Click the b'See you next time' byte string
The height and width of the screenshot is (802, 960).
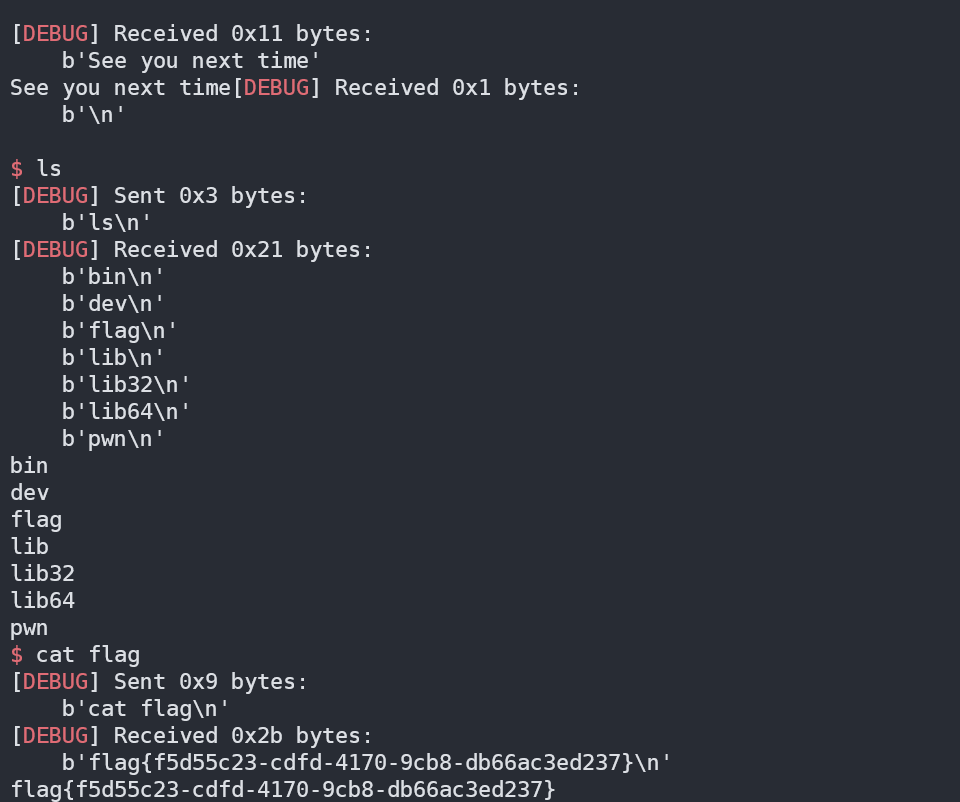(191, 61)
